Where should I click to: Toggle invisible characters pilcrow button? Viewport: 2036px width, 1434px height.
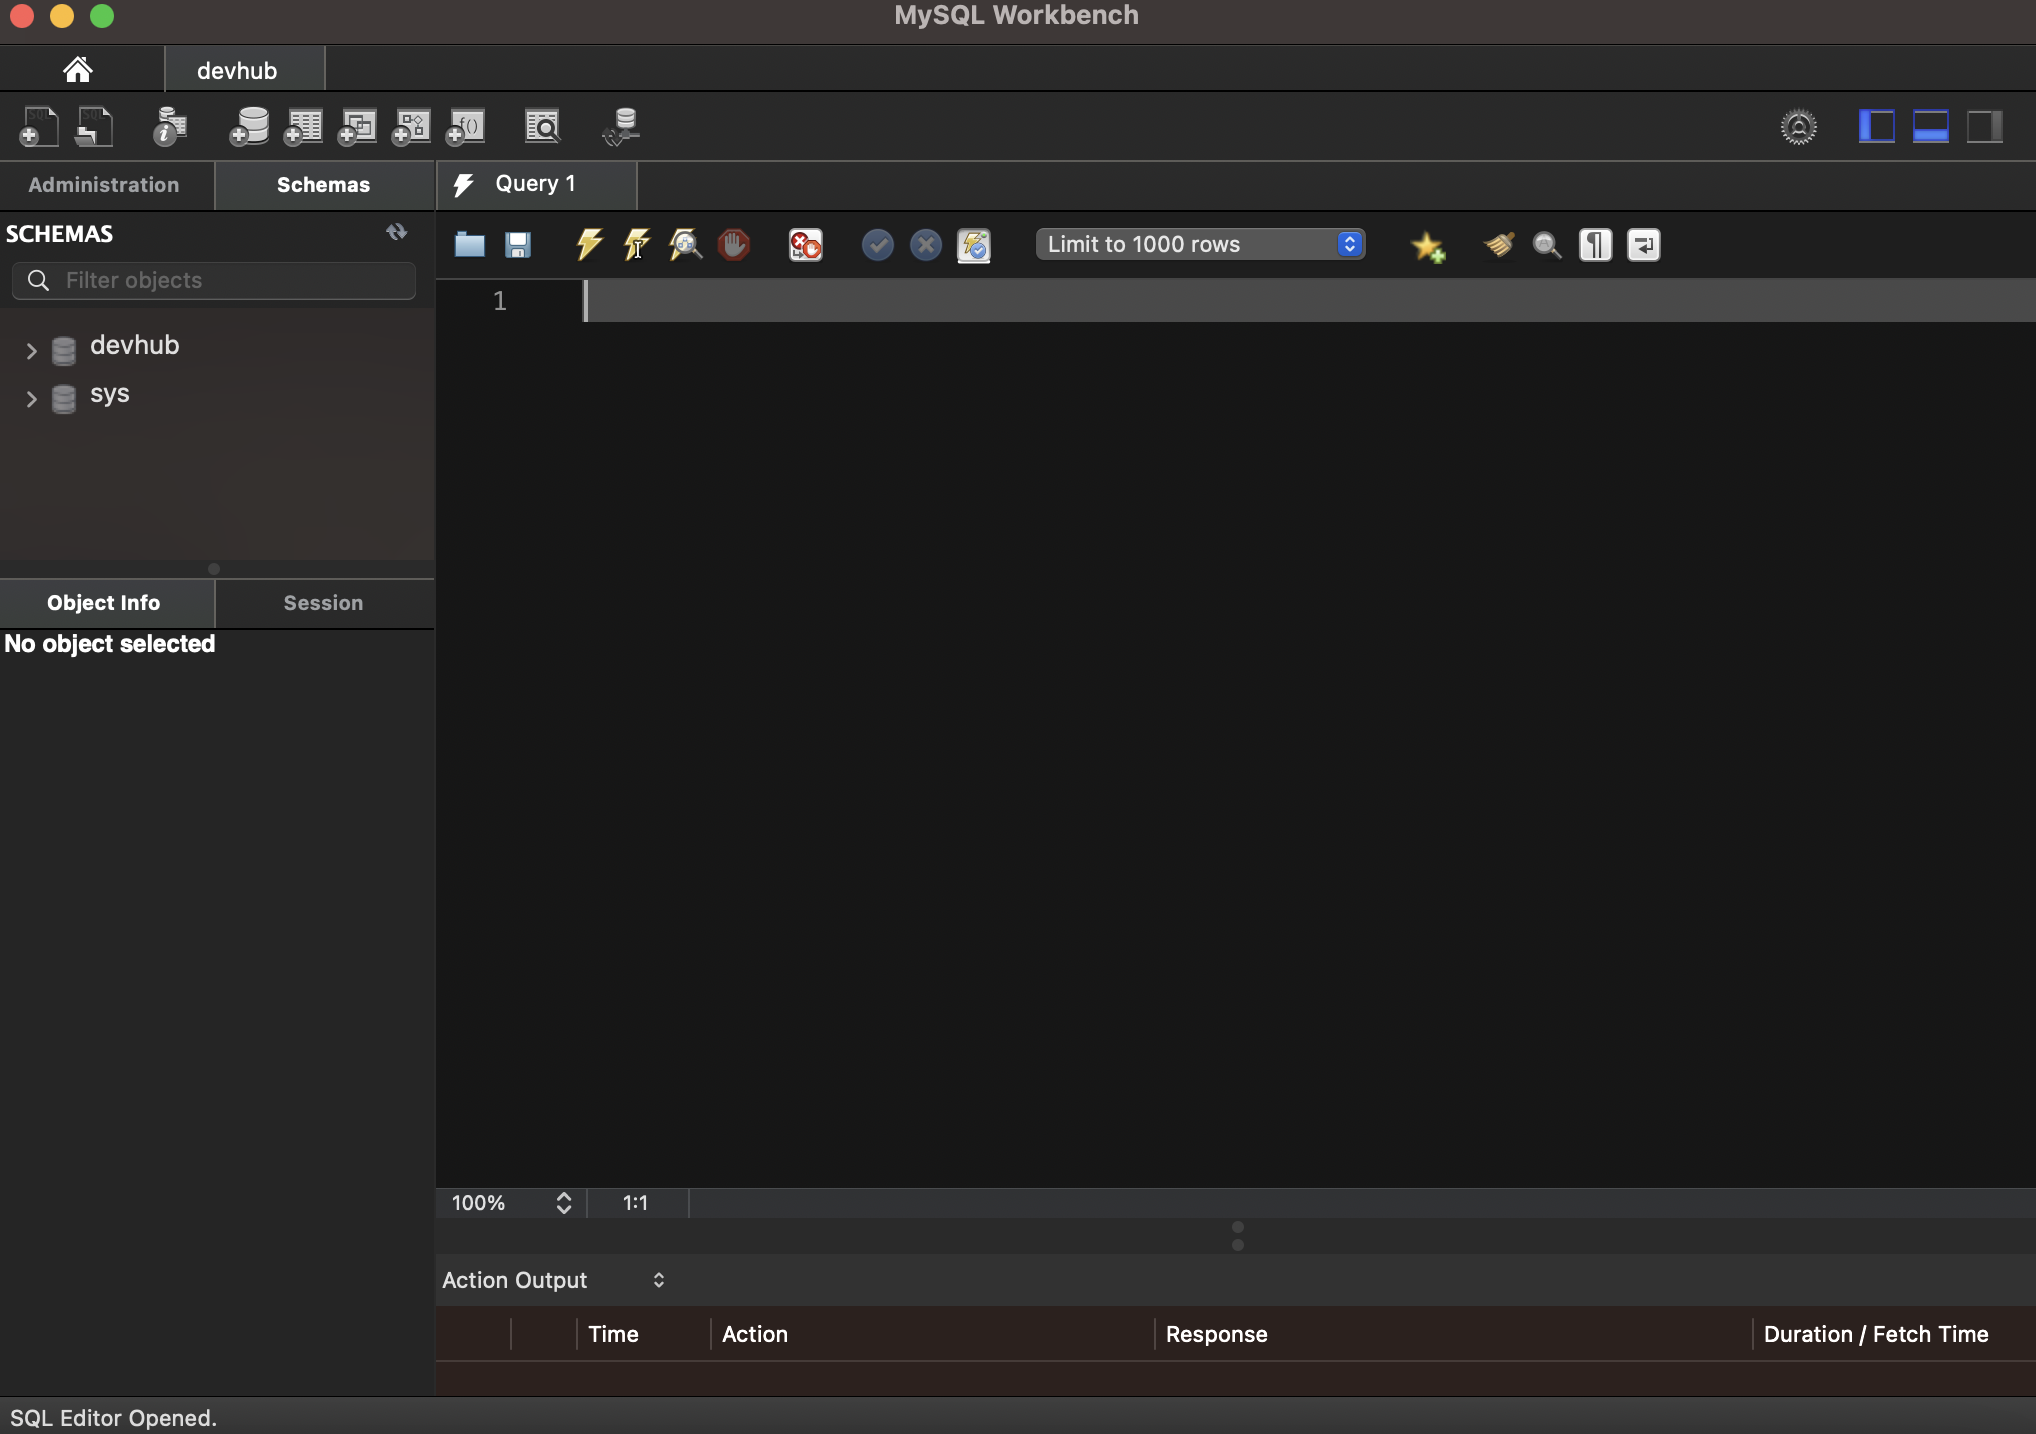1595,244
